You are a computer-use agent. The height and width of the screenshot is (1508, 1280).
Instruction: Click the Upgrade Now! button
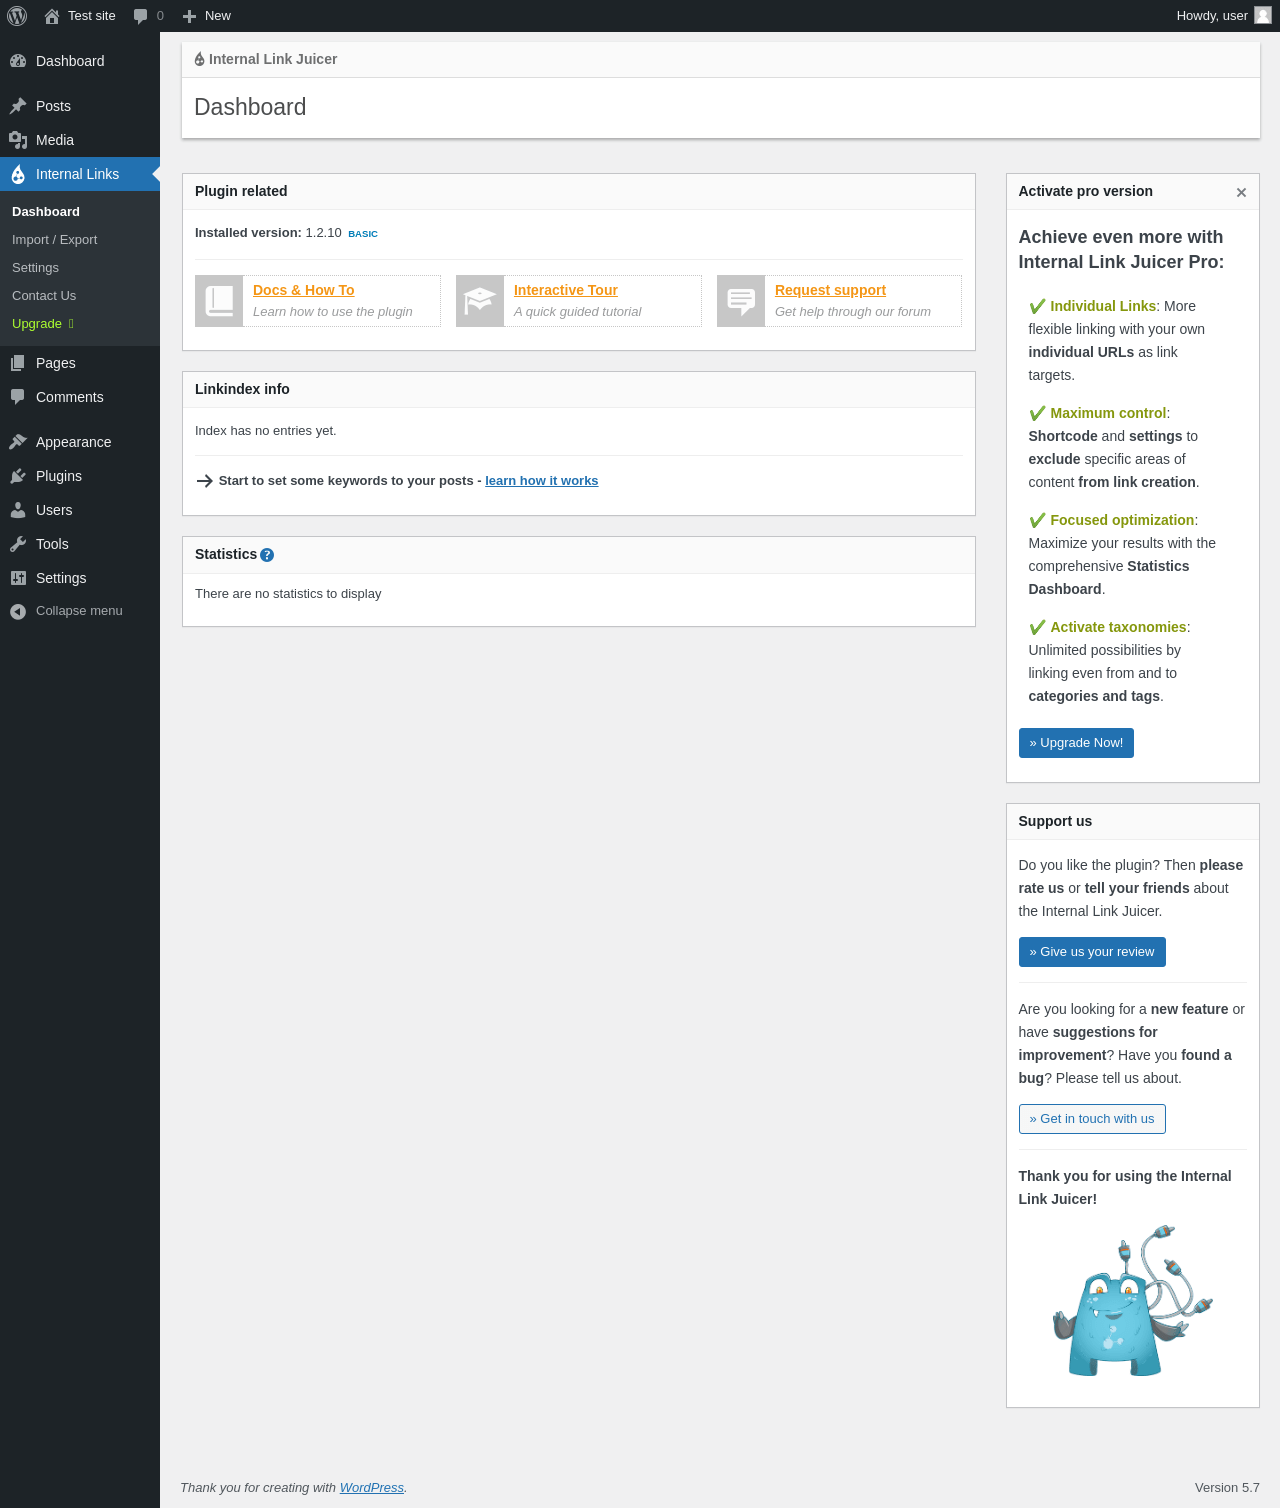tap(1076, 743)
